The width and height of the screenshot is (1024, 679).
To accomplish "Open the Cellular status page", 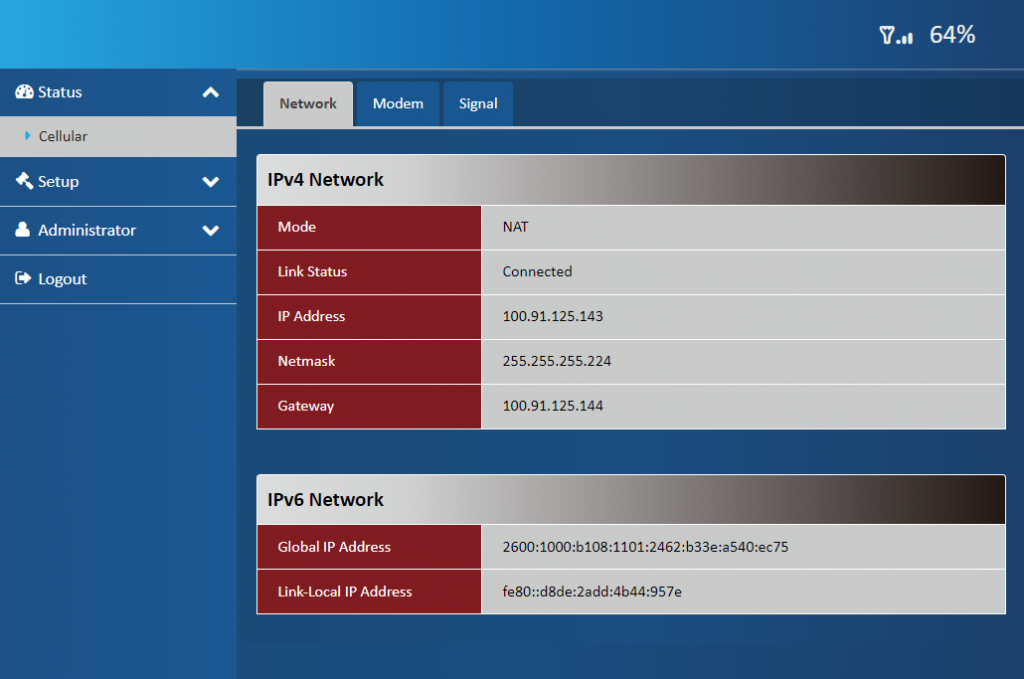I will (63, 136).
